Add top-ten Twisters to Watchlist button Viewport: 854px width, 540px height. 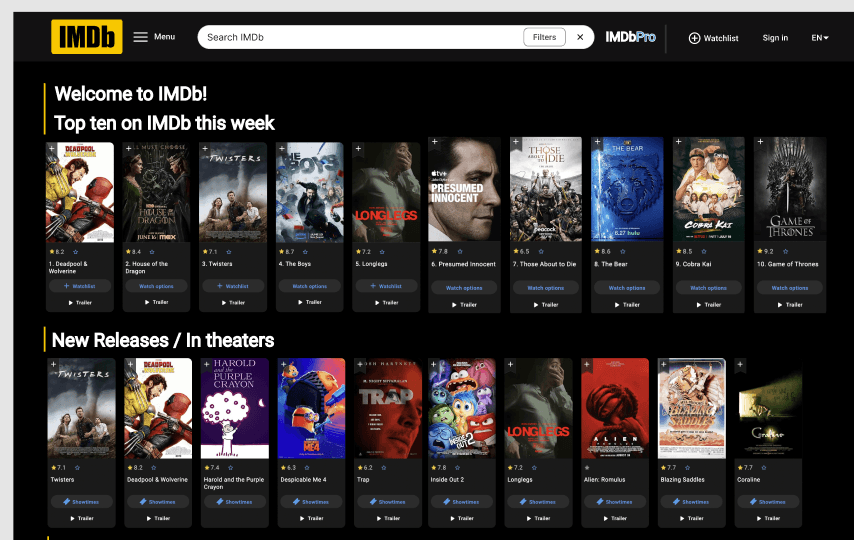(x=233, y=286)
